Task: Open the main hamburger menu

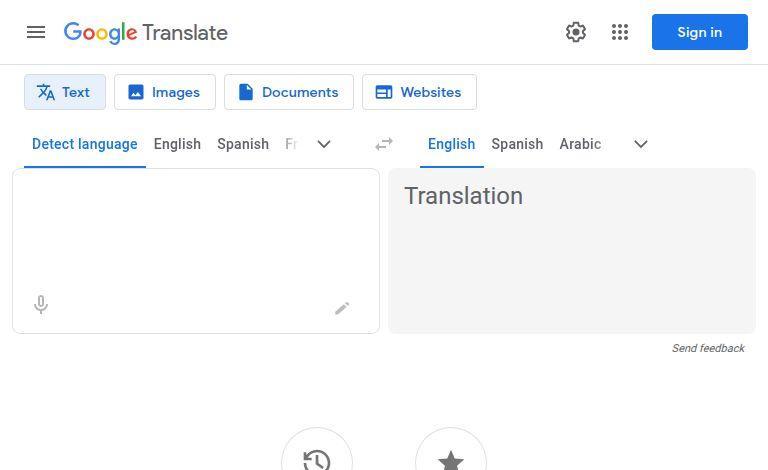Action: [x=36, y=32]
